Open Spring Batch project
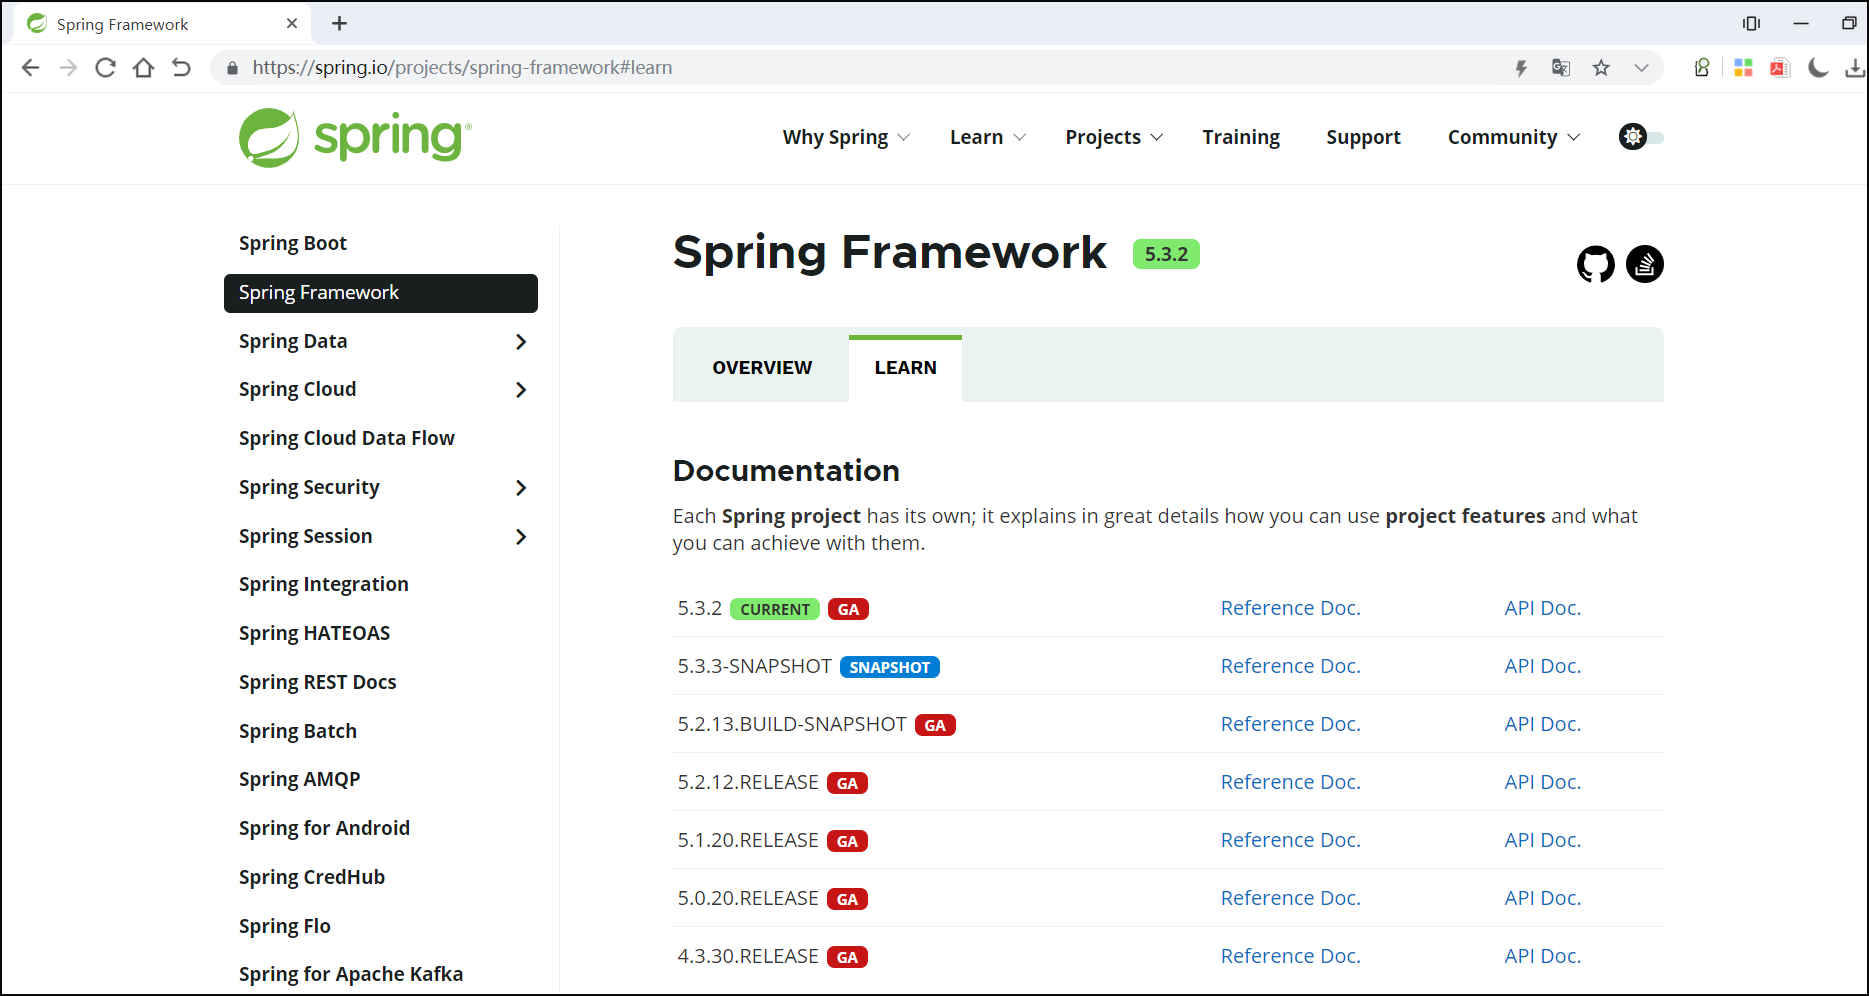 (x=297, y=732)
